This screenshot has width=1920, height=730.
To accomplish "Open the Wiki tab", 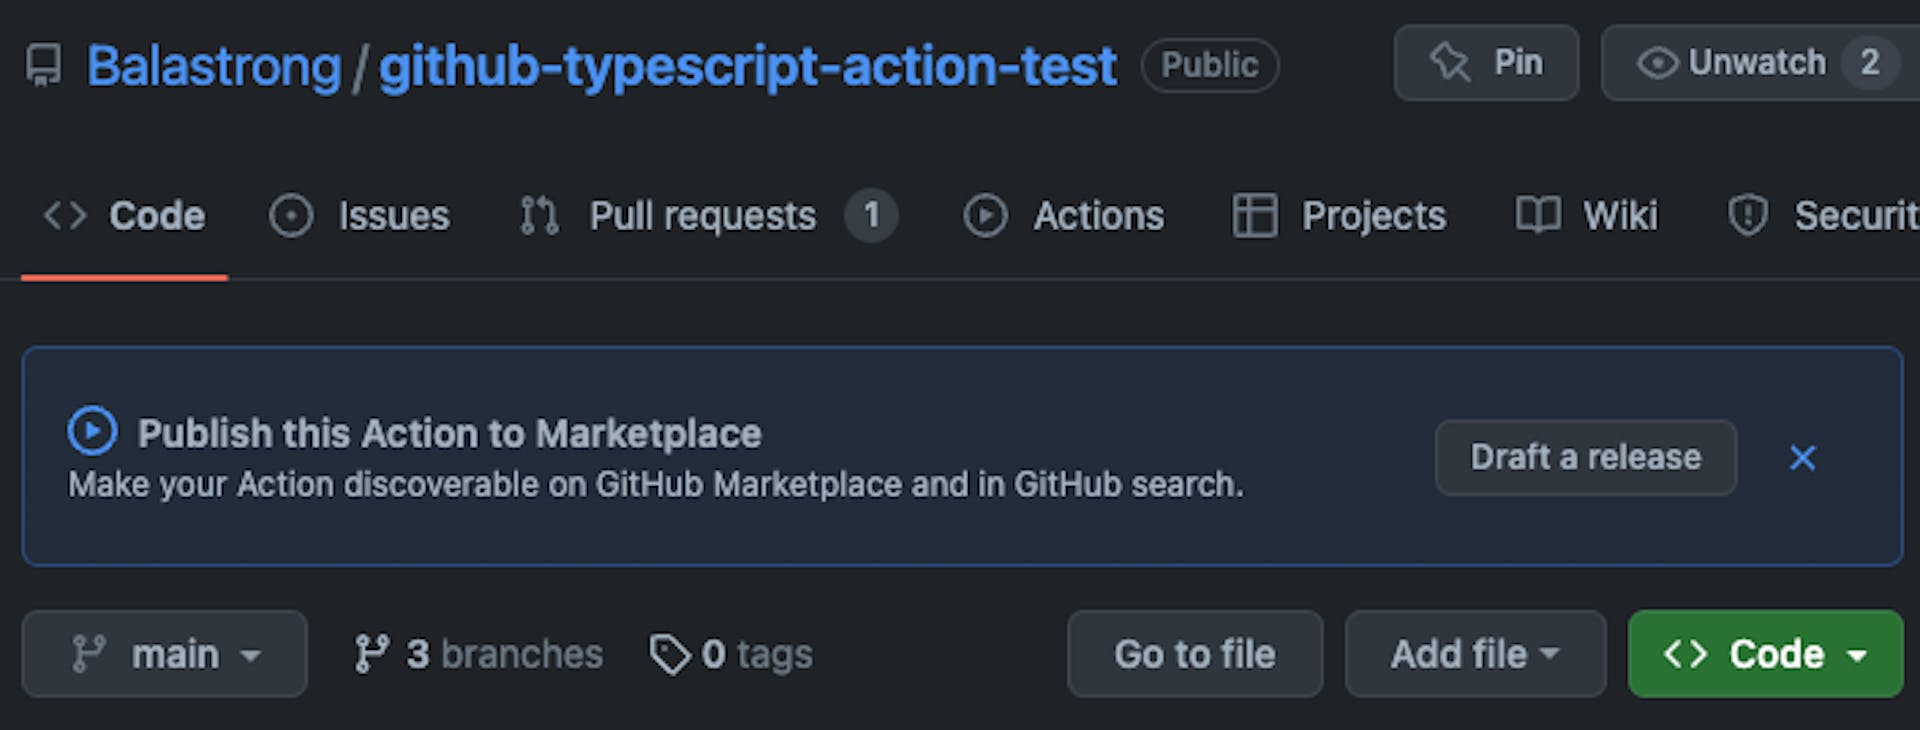I will coord(1586,216).
